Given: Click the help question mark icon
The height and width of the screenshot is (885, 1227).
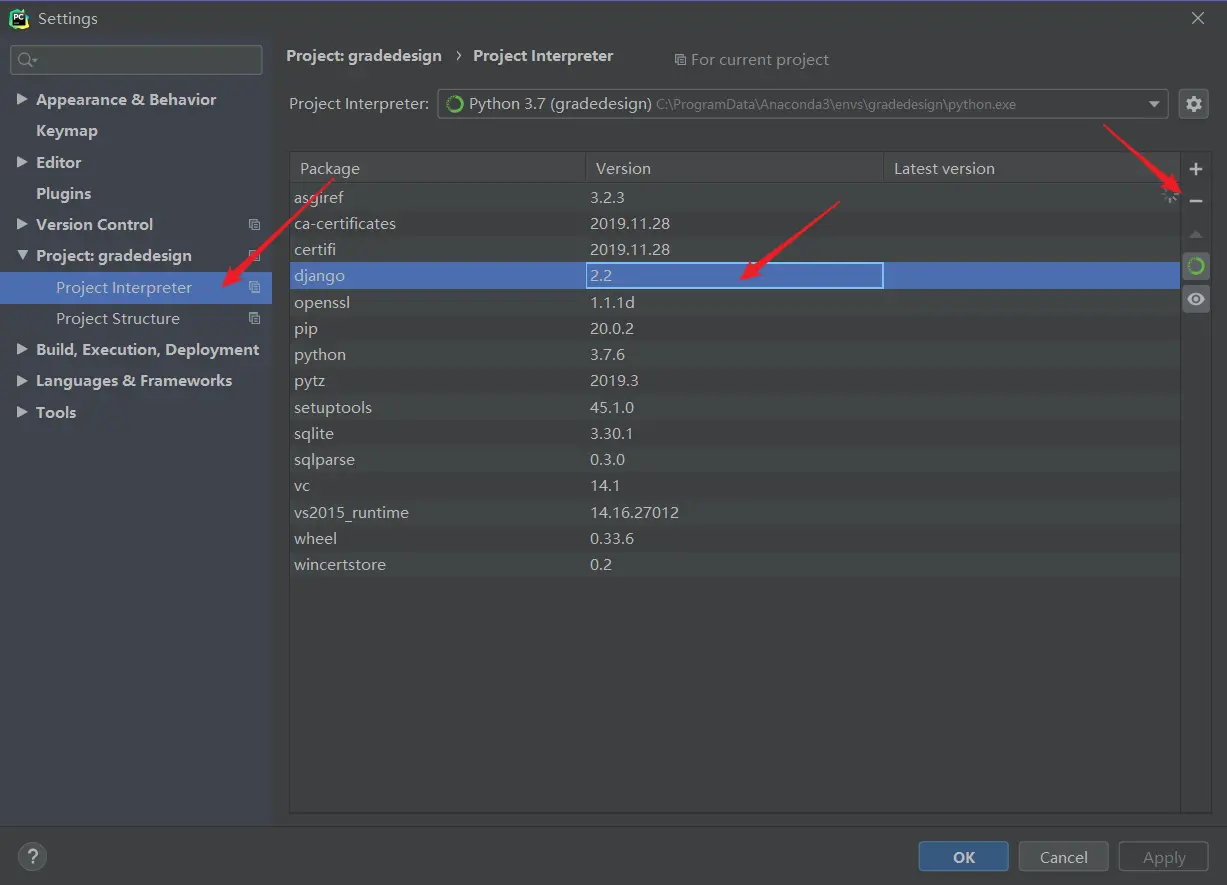Looking at the screenshot, I should coord(32,857).
